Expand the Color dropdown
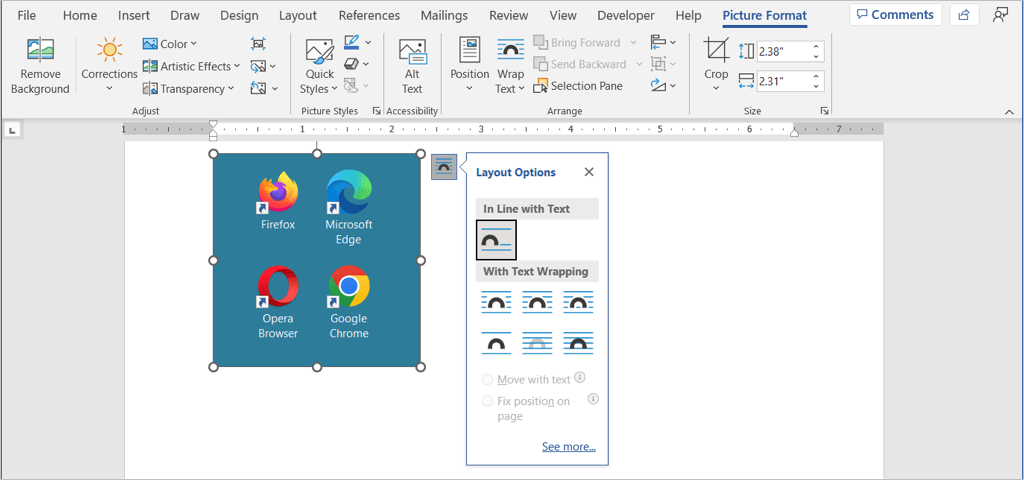Viewport: 1024px width, 480px height. 170,44
